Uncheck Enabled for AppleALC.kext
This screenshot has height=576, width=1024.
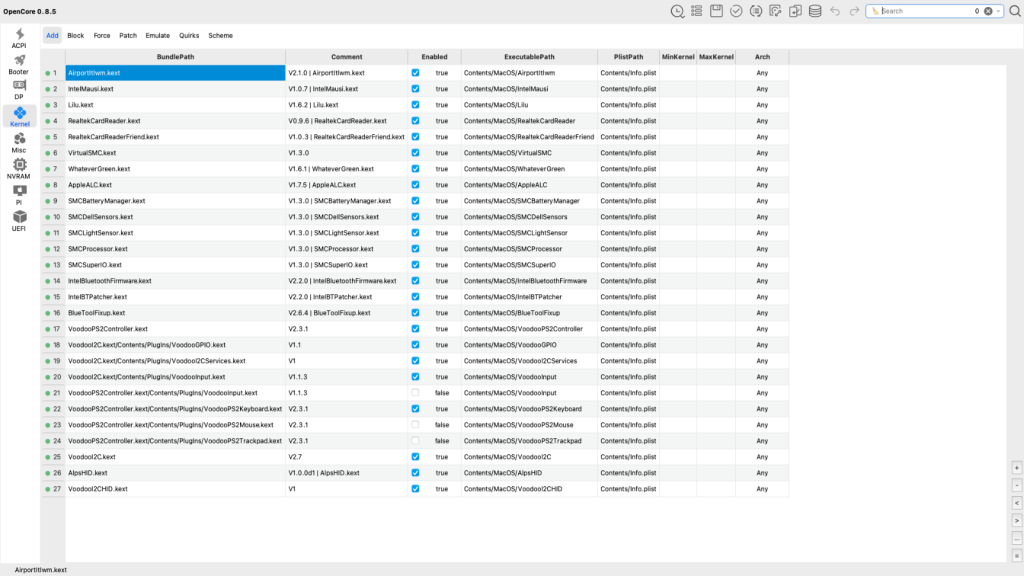tap(415, 185)
